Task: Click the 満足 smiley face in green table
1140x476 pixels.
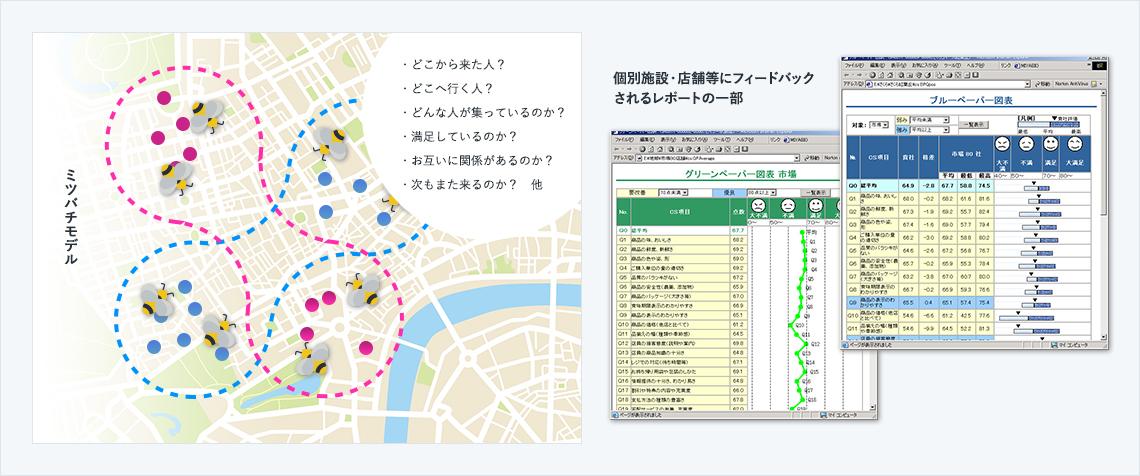Action: [816, 205]
